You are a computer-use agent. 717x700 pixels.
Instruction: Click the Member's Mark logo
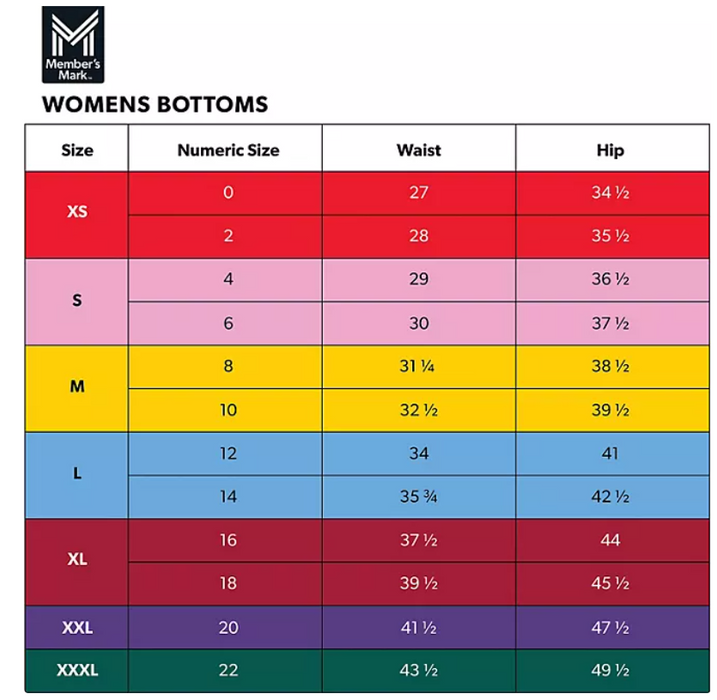[73, 45]
